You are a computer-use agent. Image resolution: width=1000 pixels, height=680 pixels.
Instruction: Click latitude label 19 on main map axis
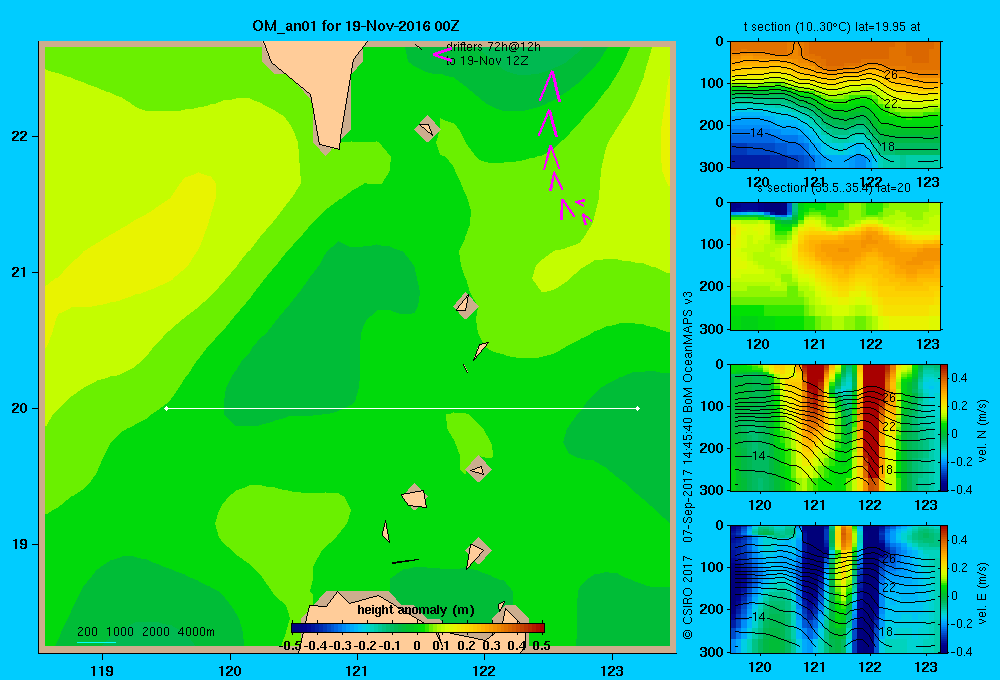20,544
